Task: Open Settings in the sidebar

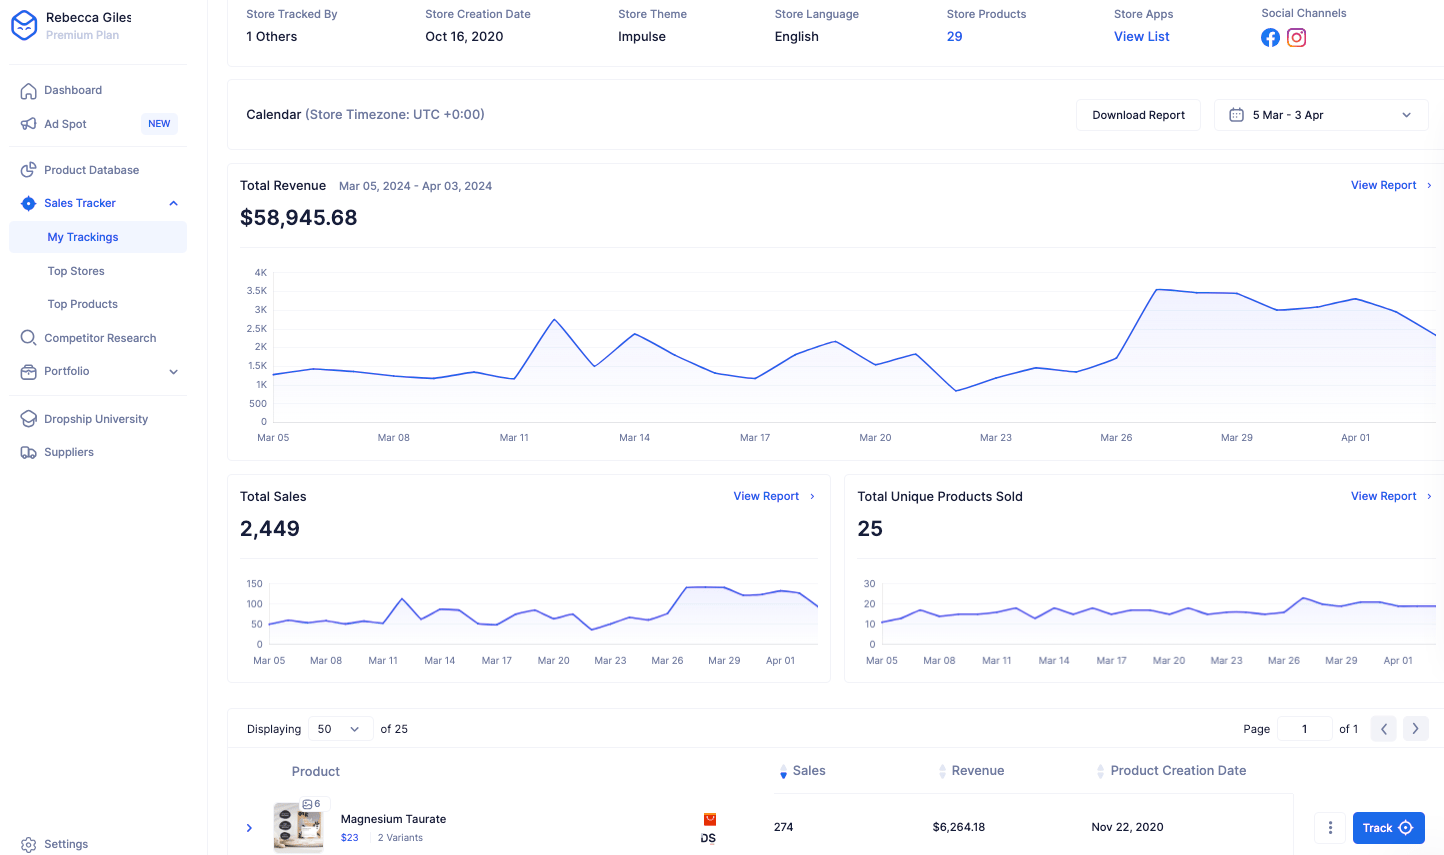Action: coord(66,844)
